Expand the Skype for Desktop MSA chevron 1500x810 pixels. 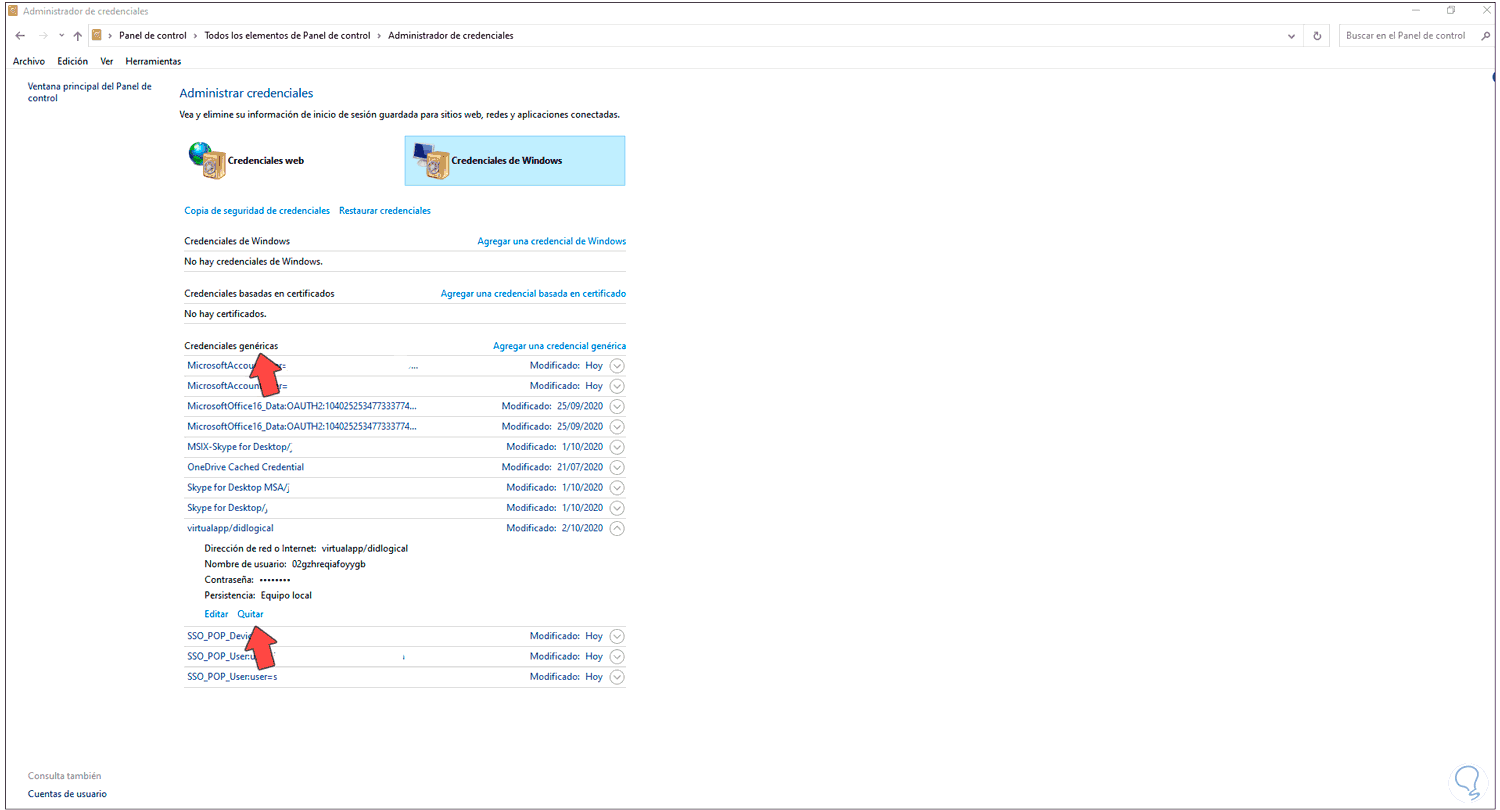click(x=617, y=488)
